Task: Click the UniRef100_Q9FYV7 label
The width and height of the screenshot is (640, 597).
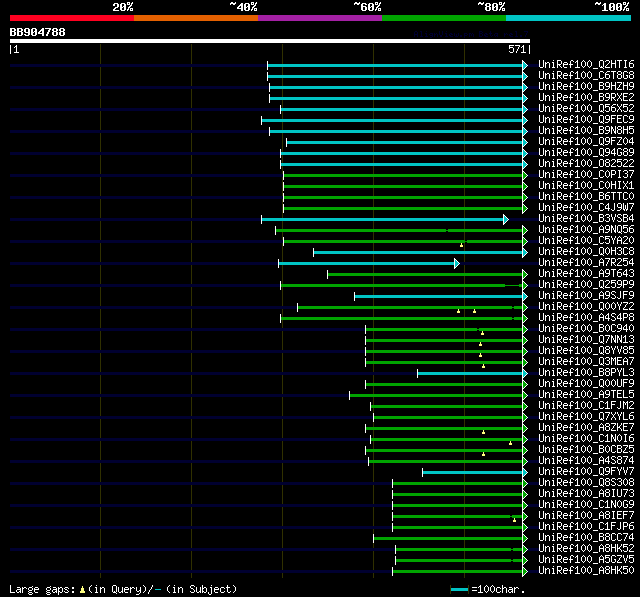Action: pyautogui.click(x=586, y=472)
